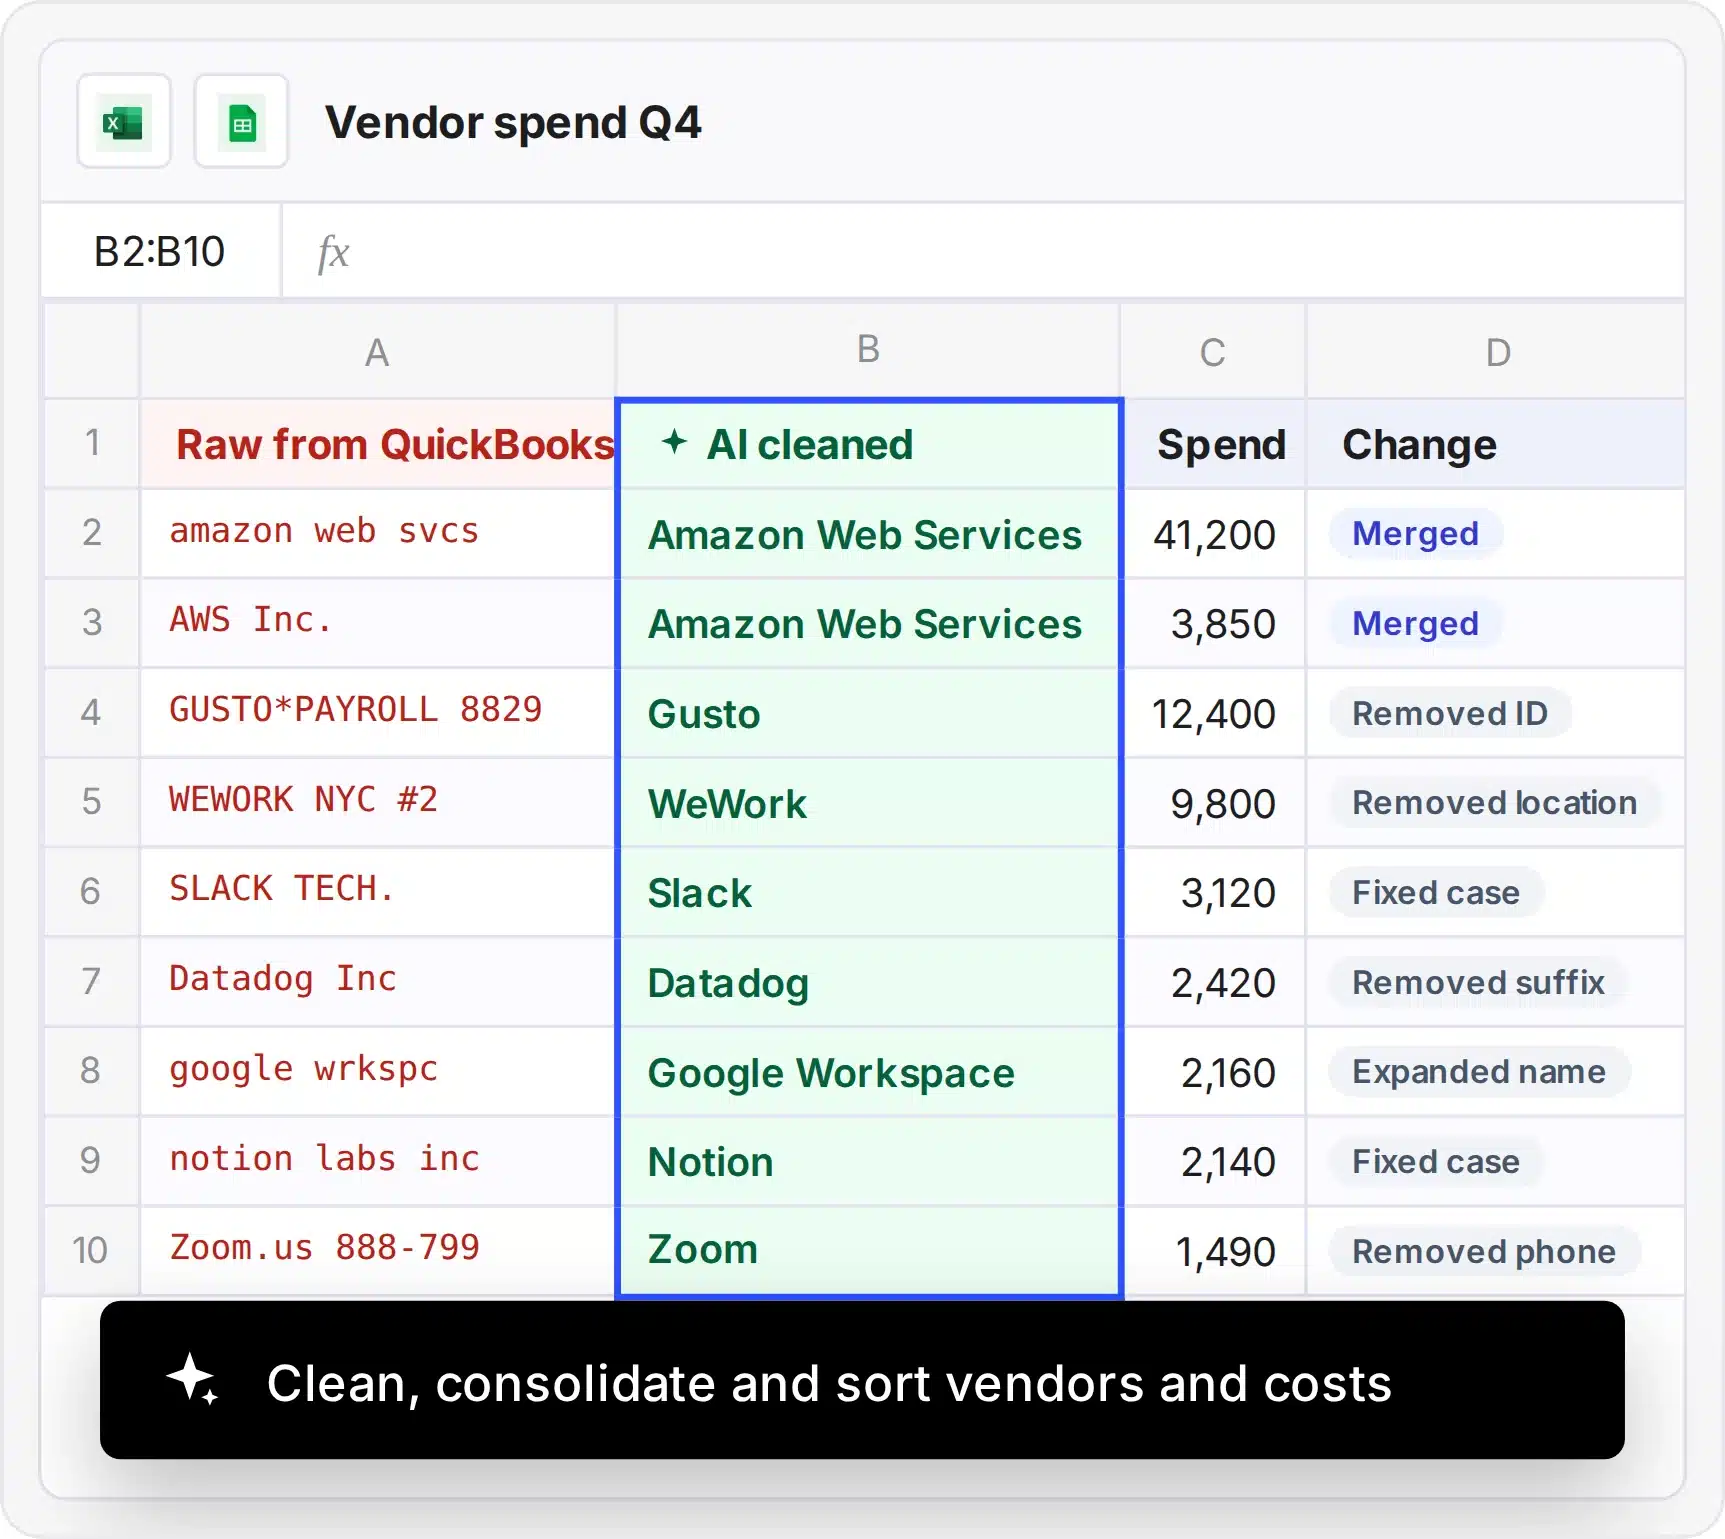Screen dimensions: 1725x1539
Task: Click the Expanded name tag
Action: coord(1479,1072)
